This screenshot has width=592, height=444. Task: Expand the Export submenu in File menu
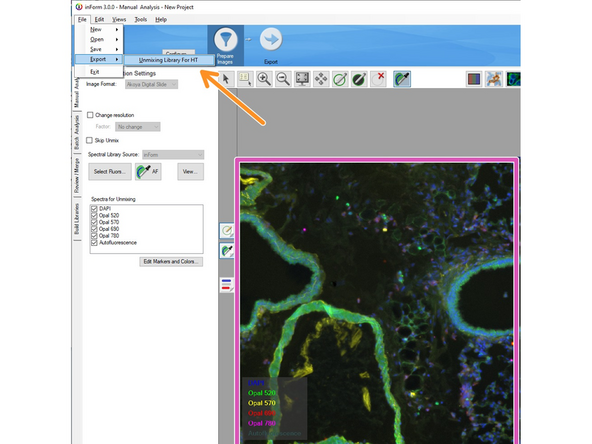click(99, 59)
